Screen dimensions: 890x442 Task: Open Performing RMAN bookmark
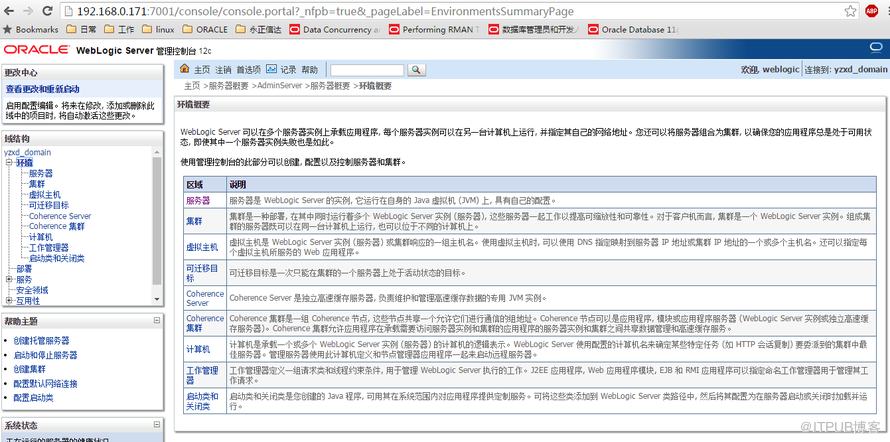tap(434, 30)
